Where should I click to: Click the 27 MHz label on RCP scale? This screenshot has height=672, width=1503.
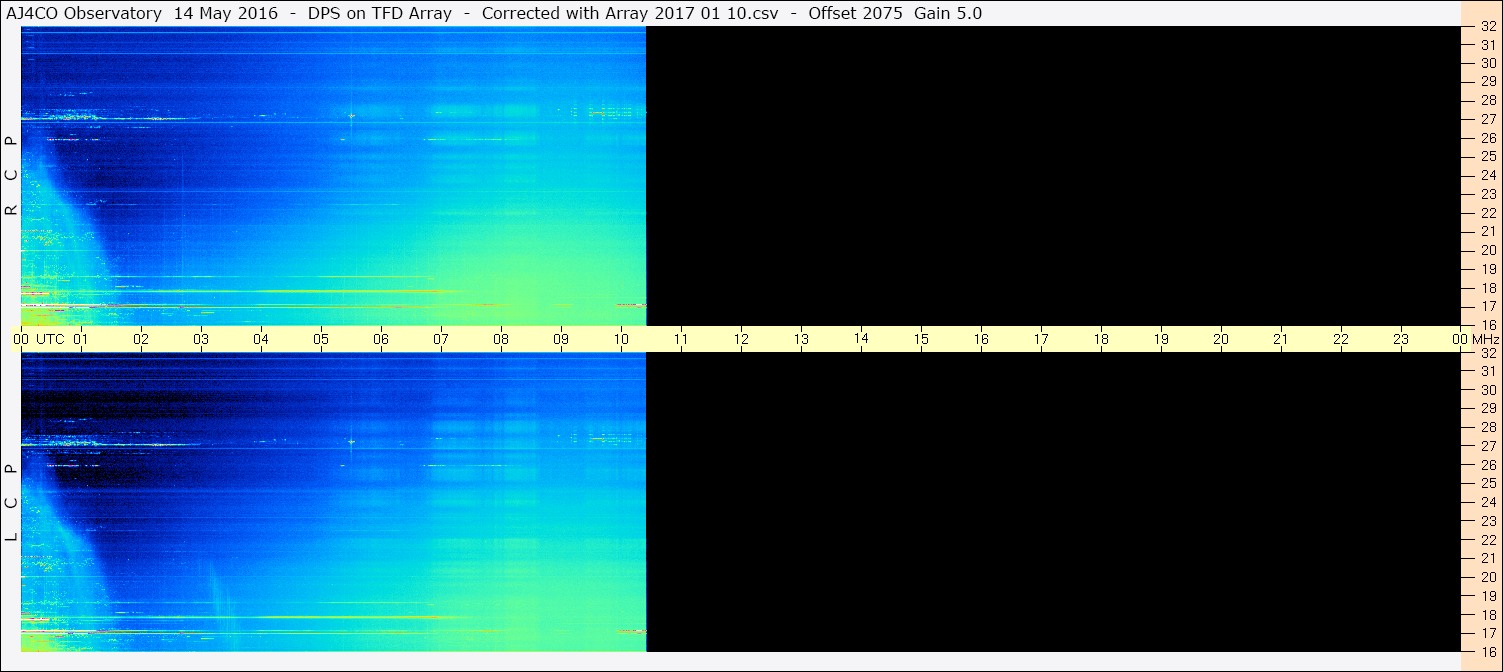[1488, 119]
